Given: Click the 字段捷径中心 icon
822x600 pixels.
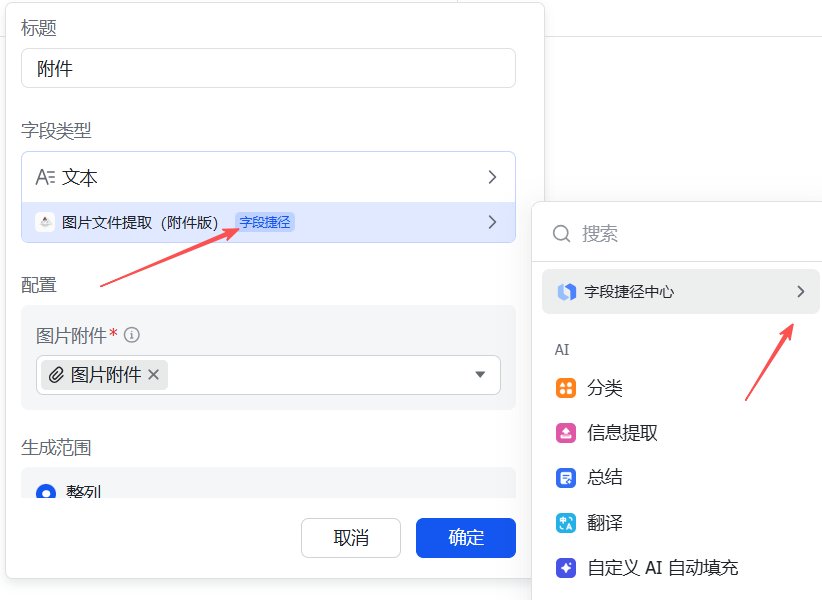Looking at the screenshot, I should 563,291.
